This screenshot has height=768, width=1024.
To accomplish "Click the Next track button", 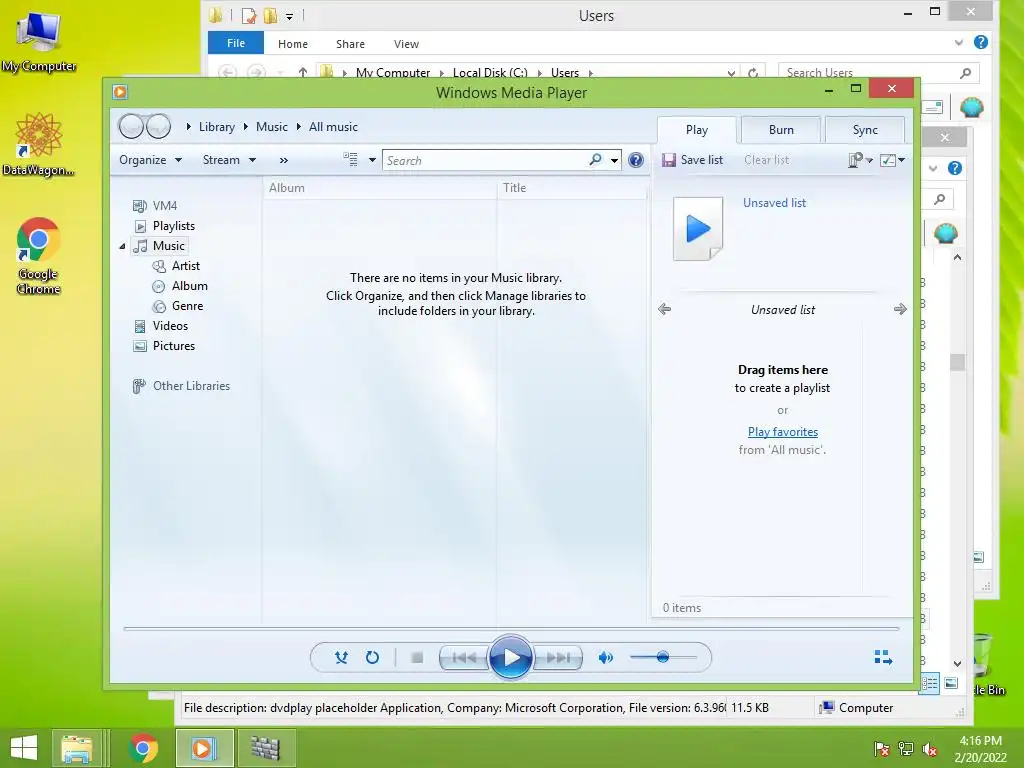I will [557, 658].
